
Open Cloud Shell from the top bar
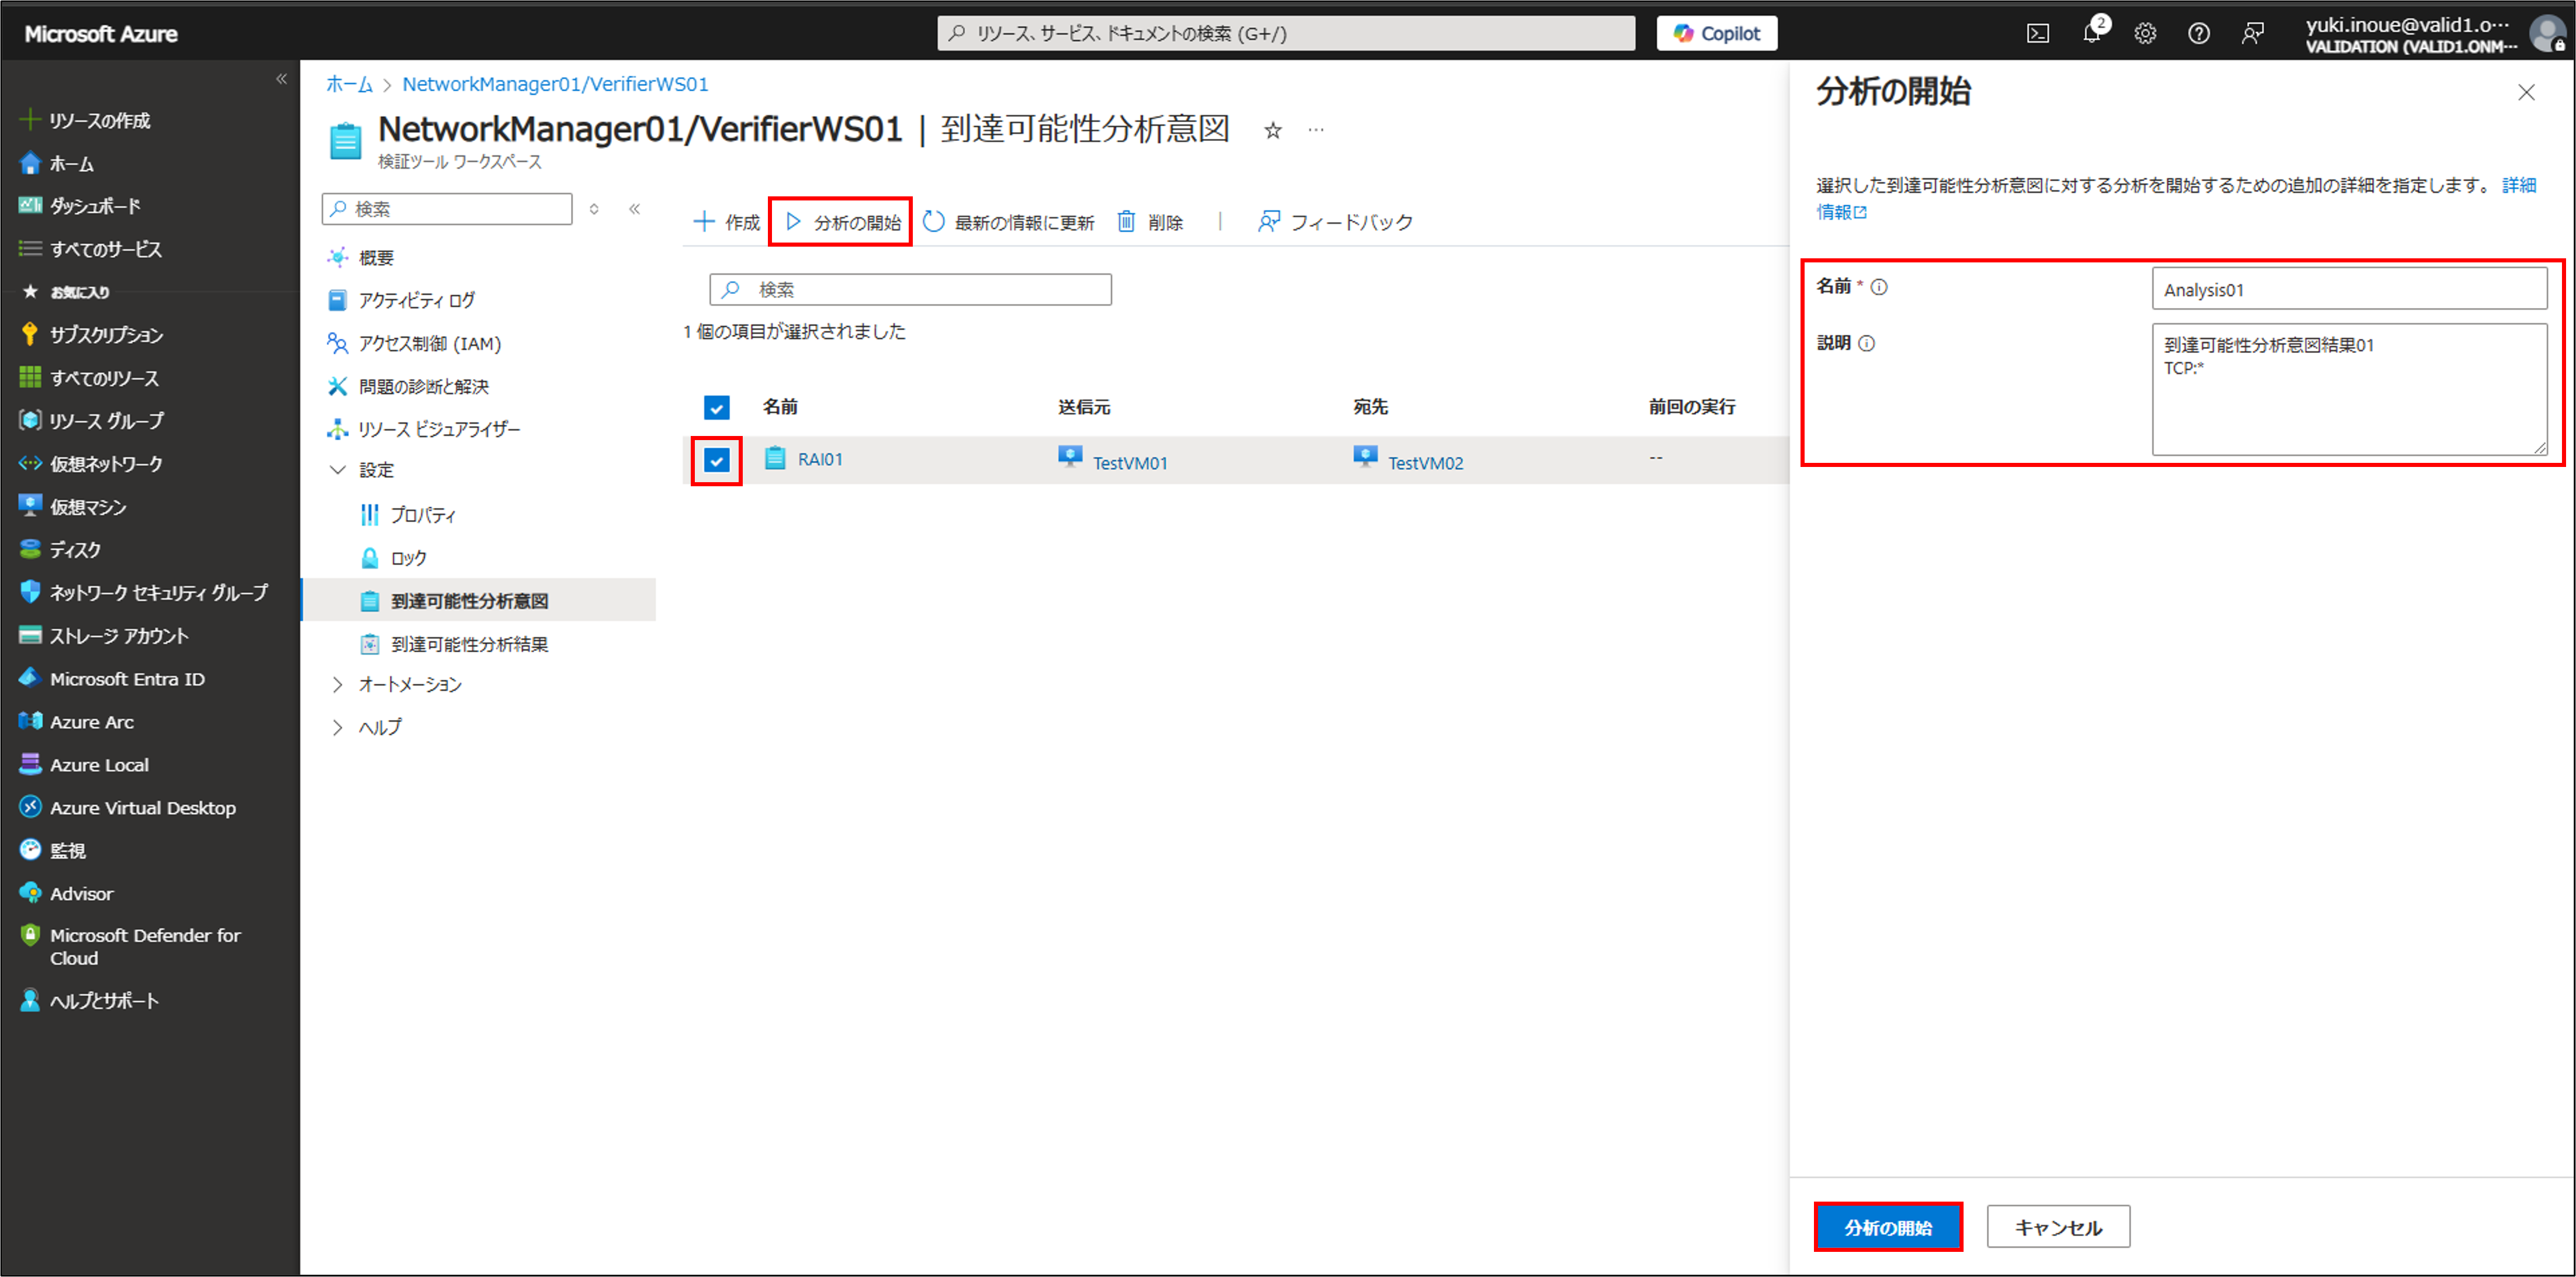coord(2037,34)
